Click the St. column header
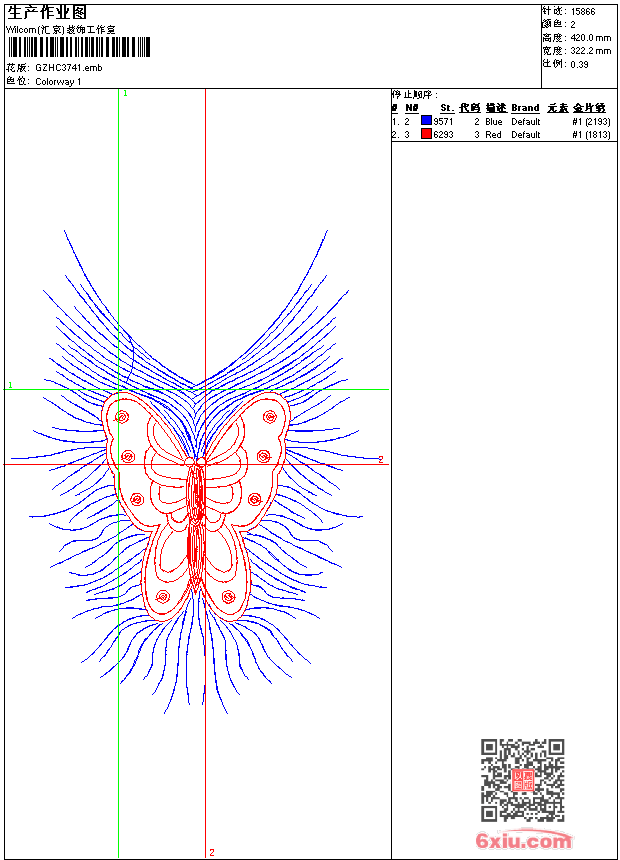620x860 pixels. pos(447,108)
